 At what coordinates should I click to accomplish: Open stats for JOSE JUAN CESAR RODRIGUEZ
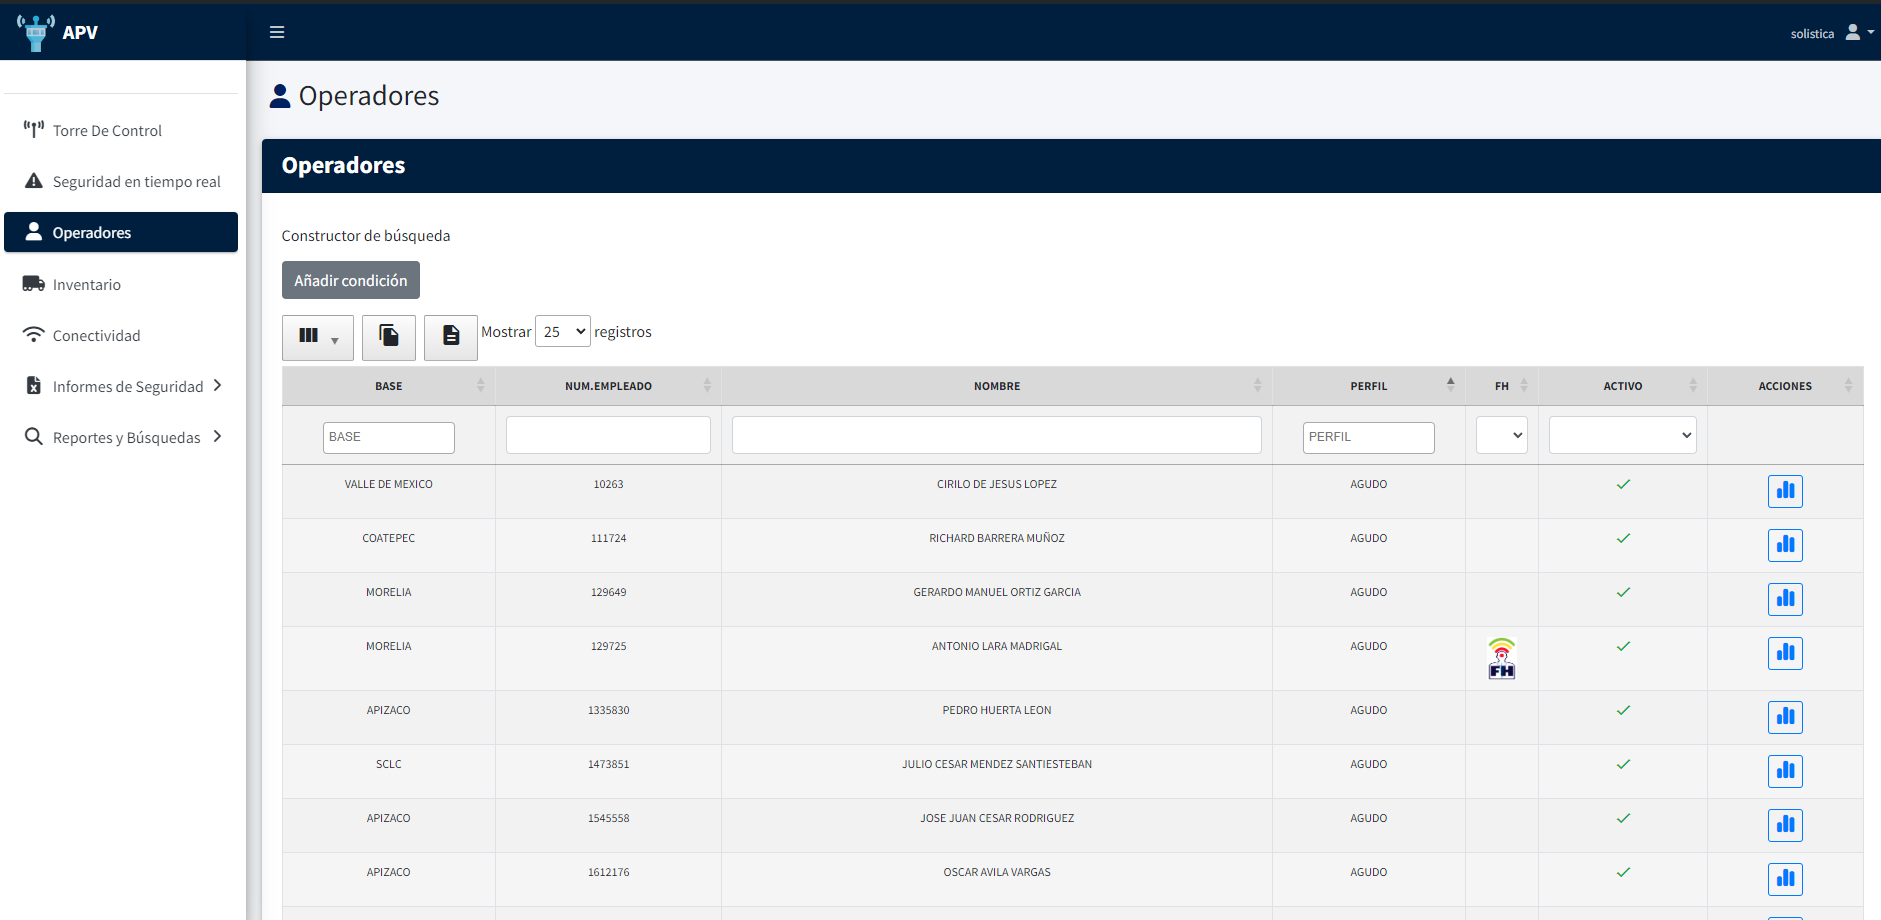[1785, 825]
